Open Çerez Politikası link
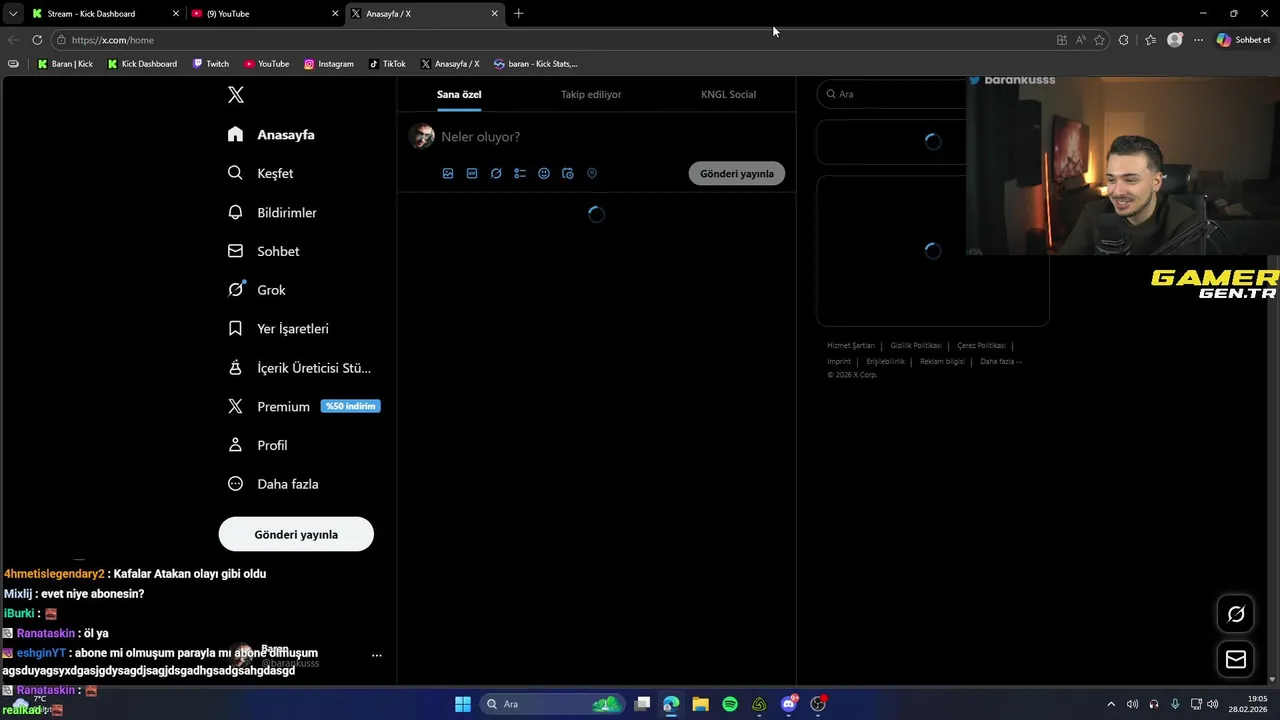This screenshot has height=720, width=1280. pyautogui.click(x=981, y=345)
